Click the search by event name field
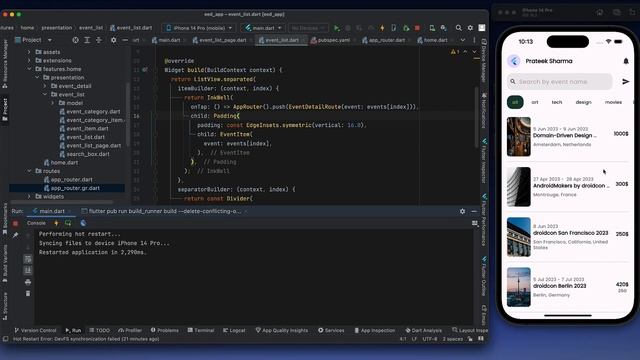 [560, 82]
